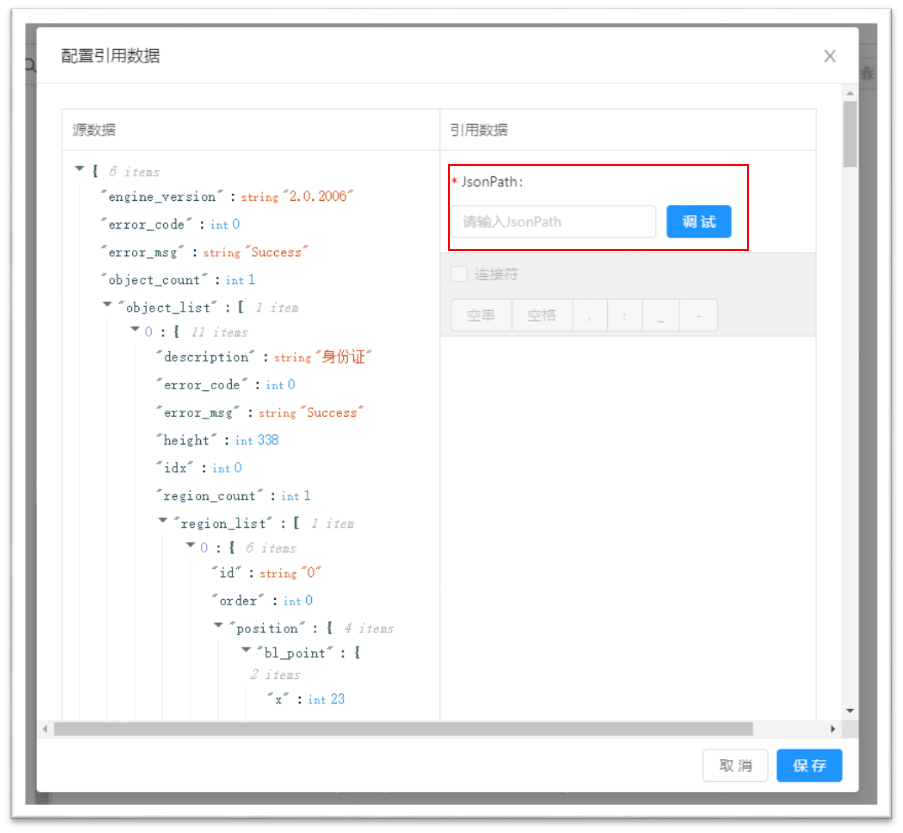
Task: Click the 保存 save button
Action: pyautogui.click(x=809, y=765)
